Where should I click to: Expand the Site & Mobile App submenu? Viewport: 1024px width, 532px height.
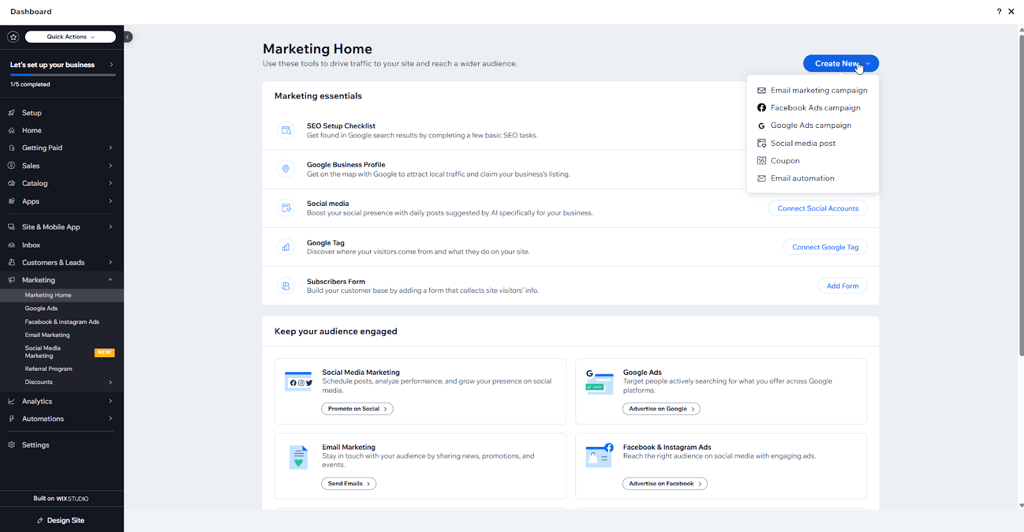[x=110, y=227]
